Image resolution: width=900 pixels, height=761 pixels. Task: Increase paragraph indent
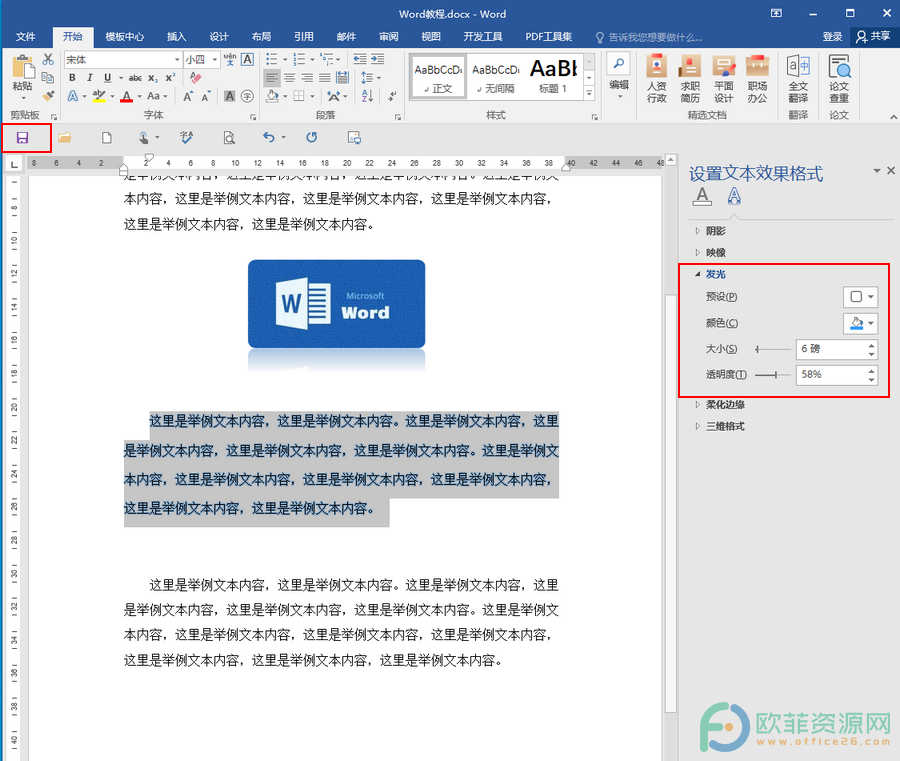tap(378, 59)
